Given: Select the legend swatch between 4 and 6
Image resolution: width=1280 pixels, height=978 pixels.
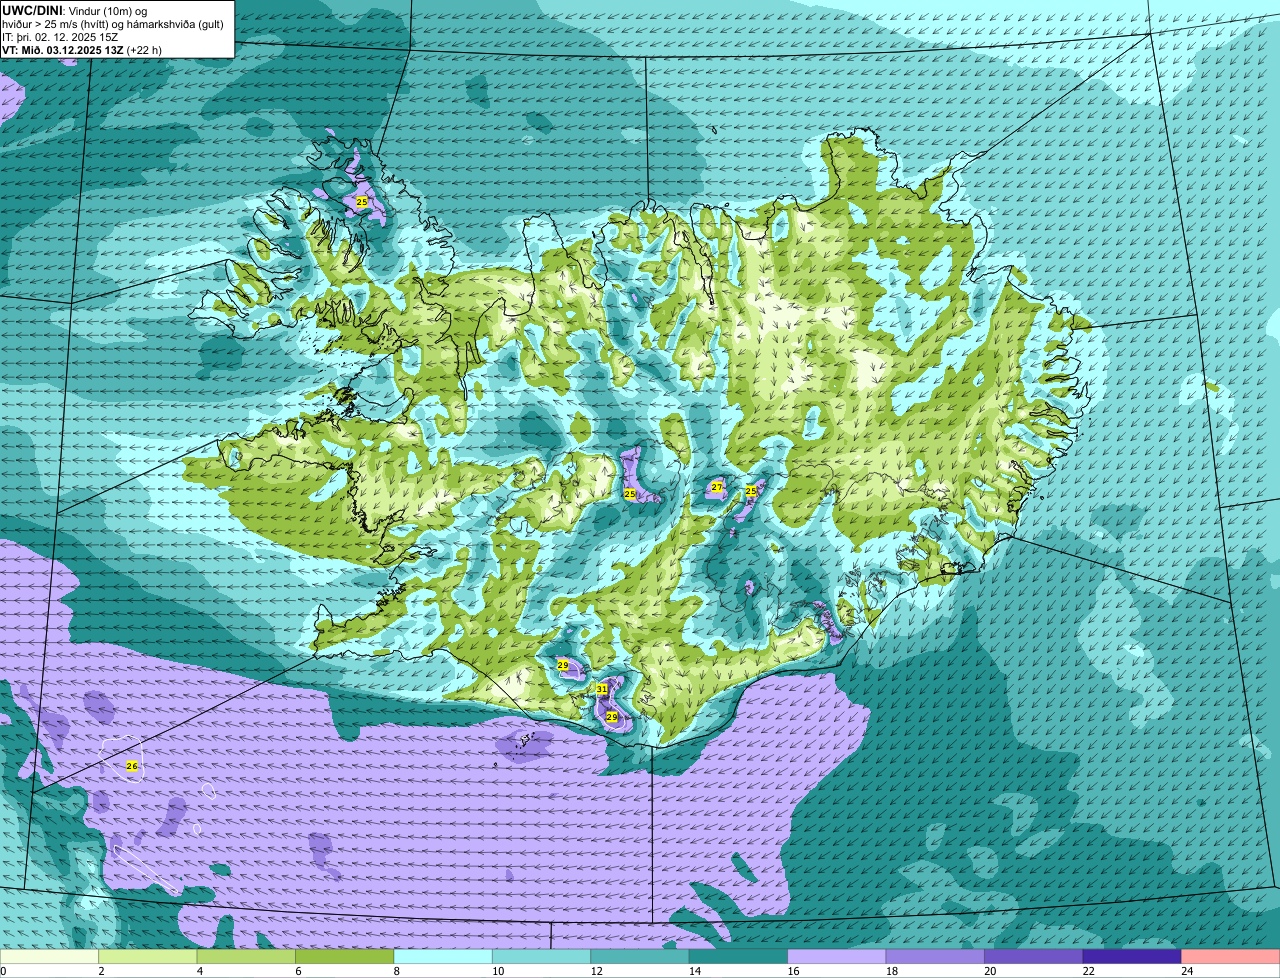Looking at the screenshot, I should (x=246, y=957).
